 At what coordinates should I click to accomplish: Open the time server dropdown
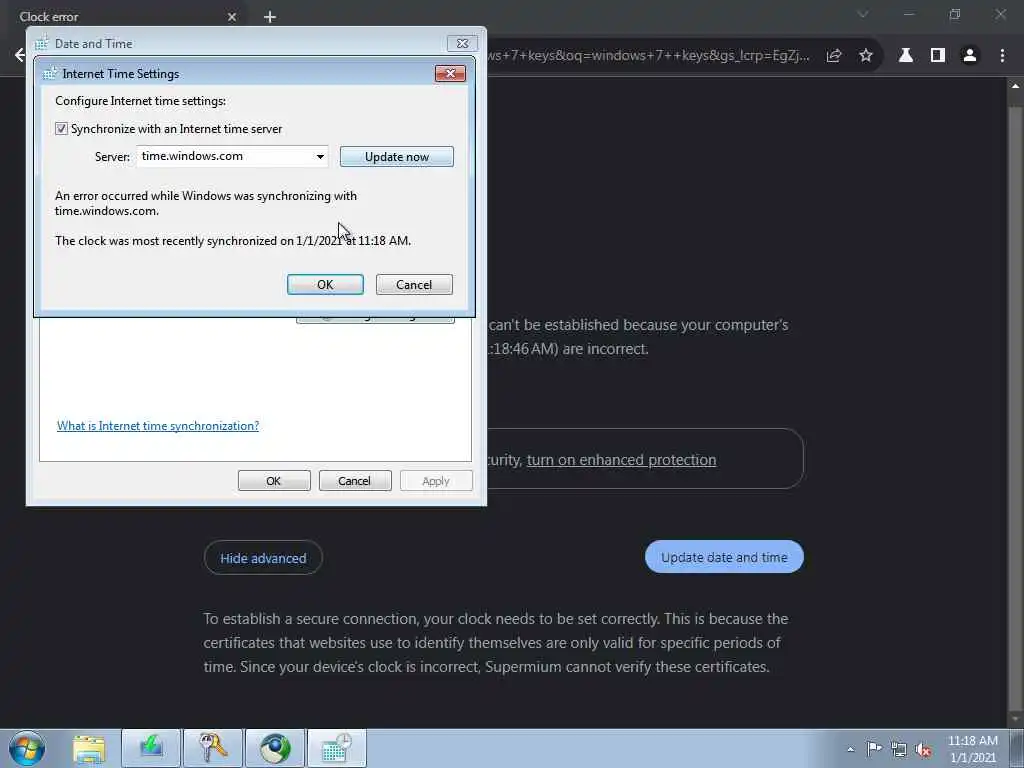pyautogui.click(x=320, y=157)
